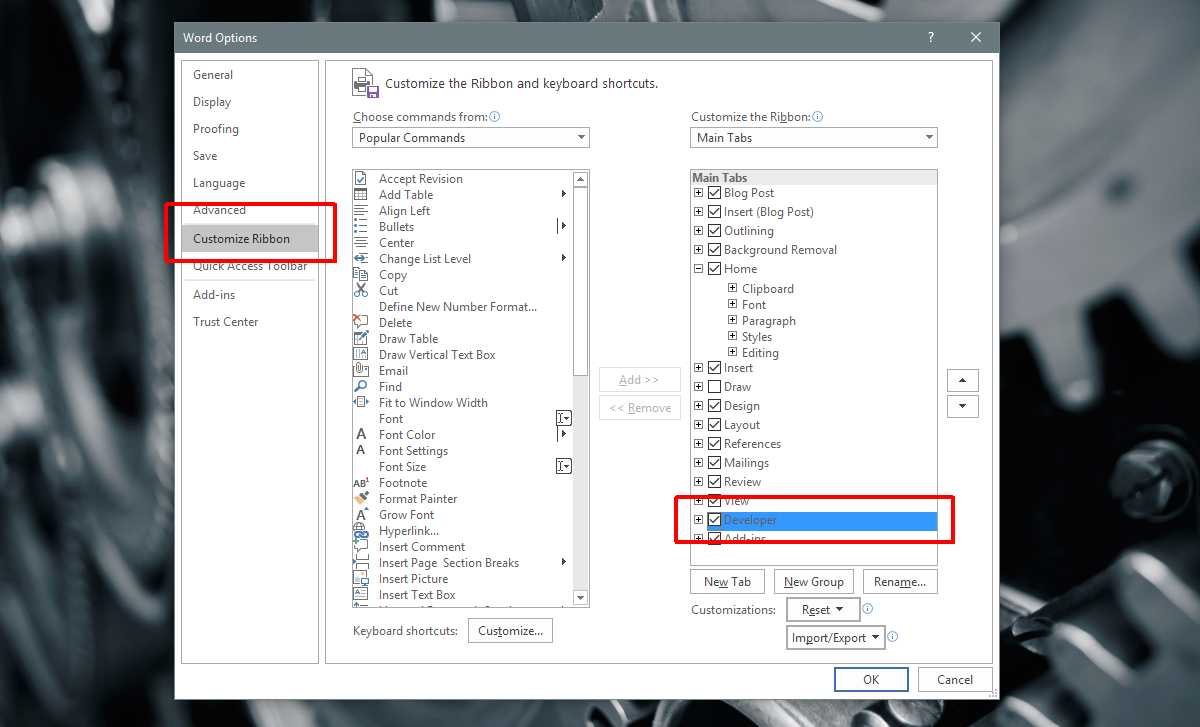
Task: Click the Delete comment icon
Action: pyautogui.click(x=361, y=323)
